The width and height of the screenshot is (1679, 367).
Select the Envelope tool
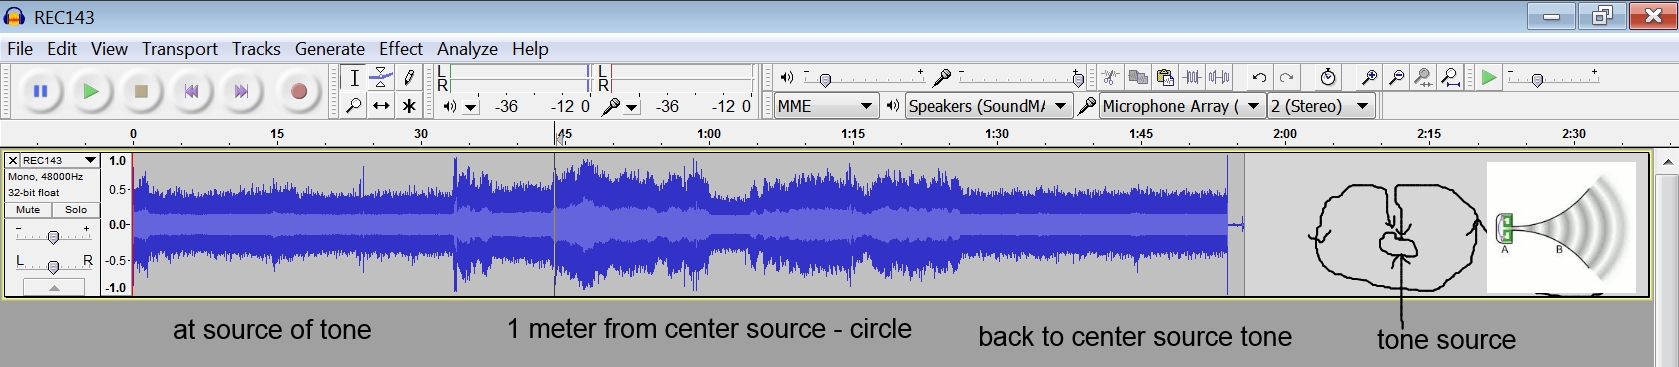point(381,78)
